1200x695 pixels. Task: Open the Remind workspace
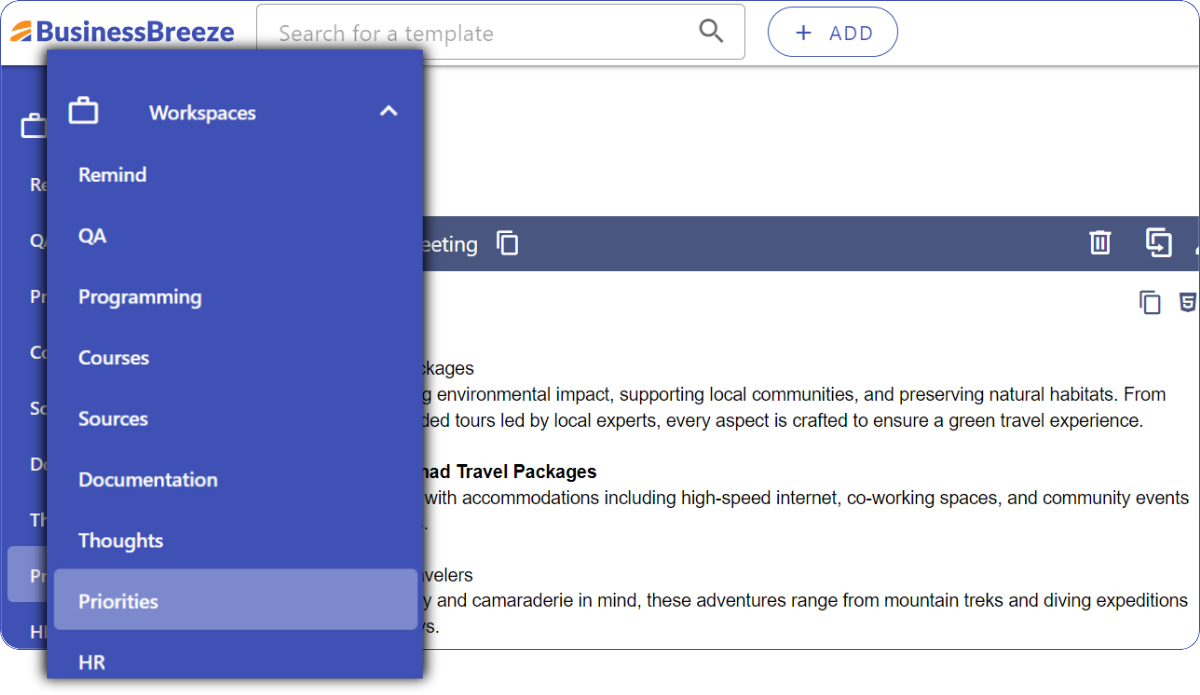[113, 175]
